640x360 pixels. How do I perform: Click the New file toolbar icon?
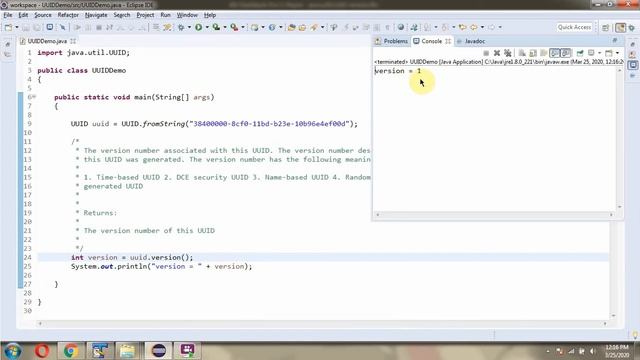pyautogui.click(x=8, y=27)
